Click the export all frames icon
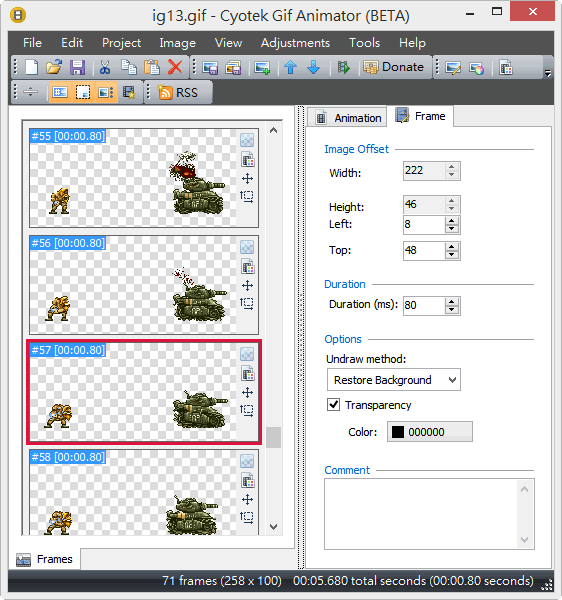Screen dimensions: 562x600 click(x=233, y=68)
